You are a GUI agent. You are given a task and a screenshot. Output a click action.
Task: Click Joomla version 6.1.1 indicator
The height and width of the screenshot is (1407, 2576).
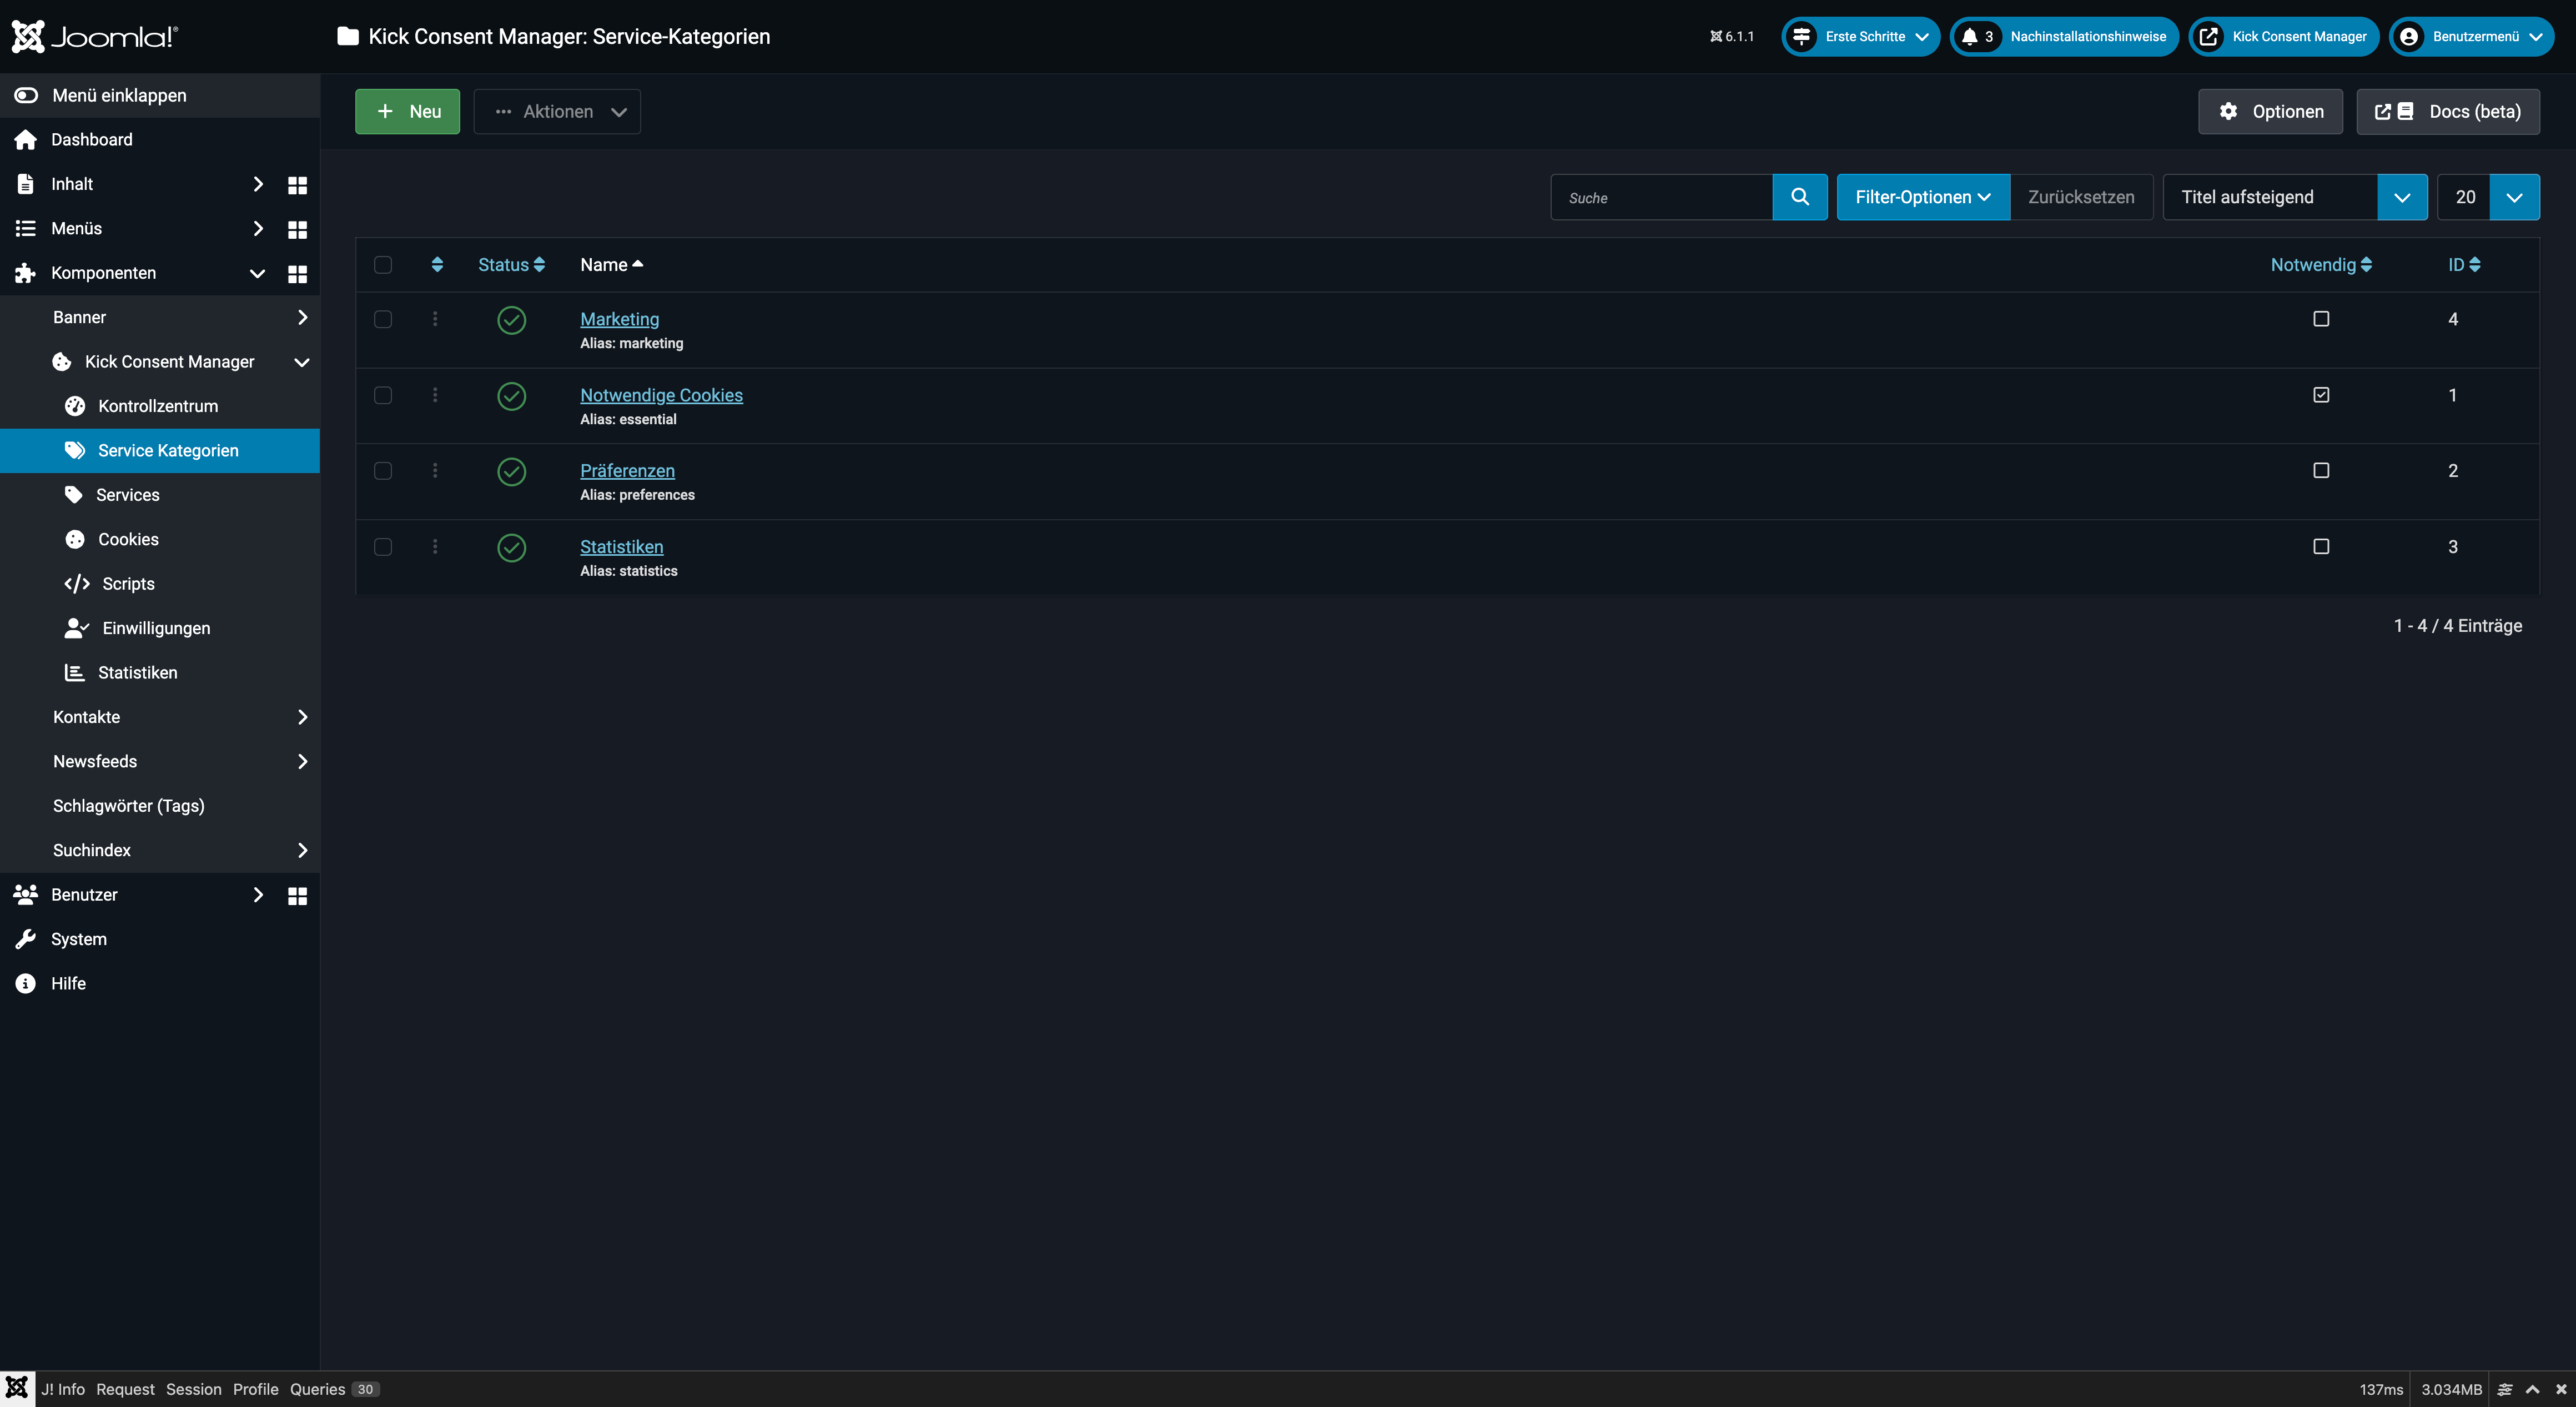pos(1732,37)
